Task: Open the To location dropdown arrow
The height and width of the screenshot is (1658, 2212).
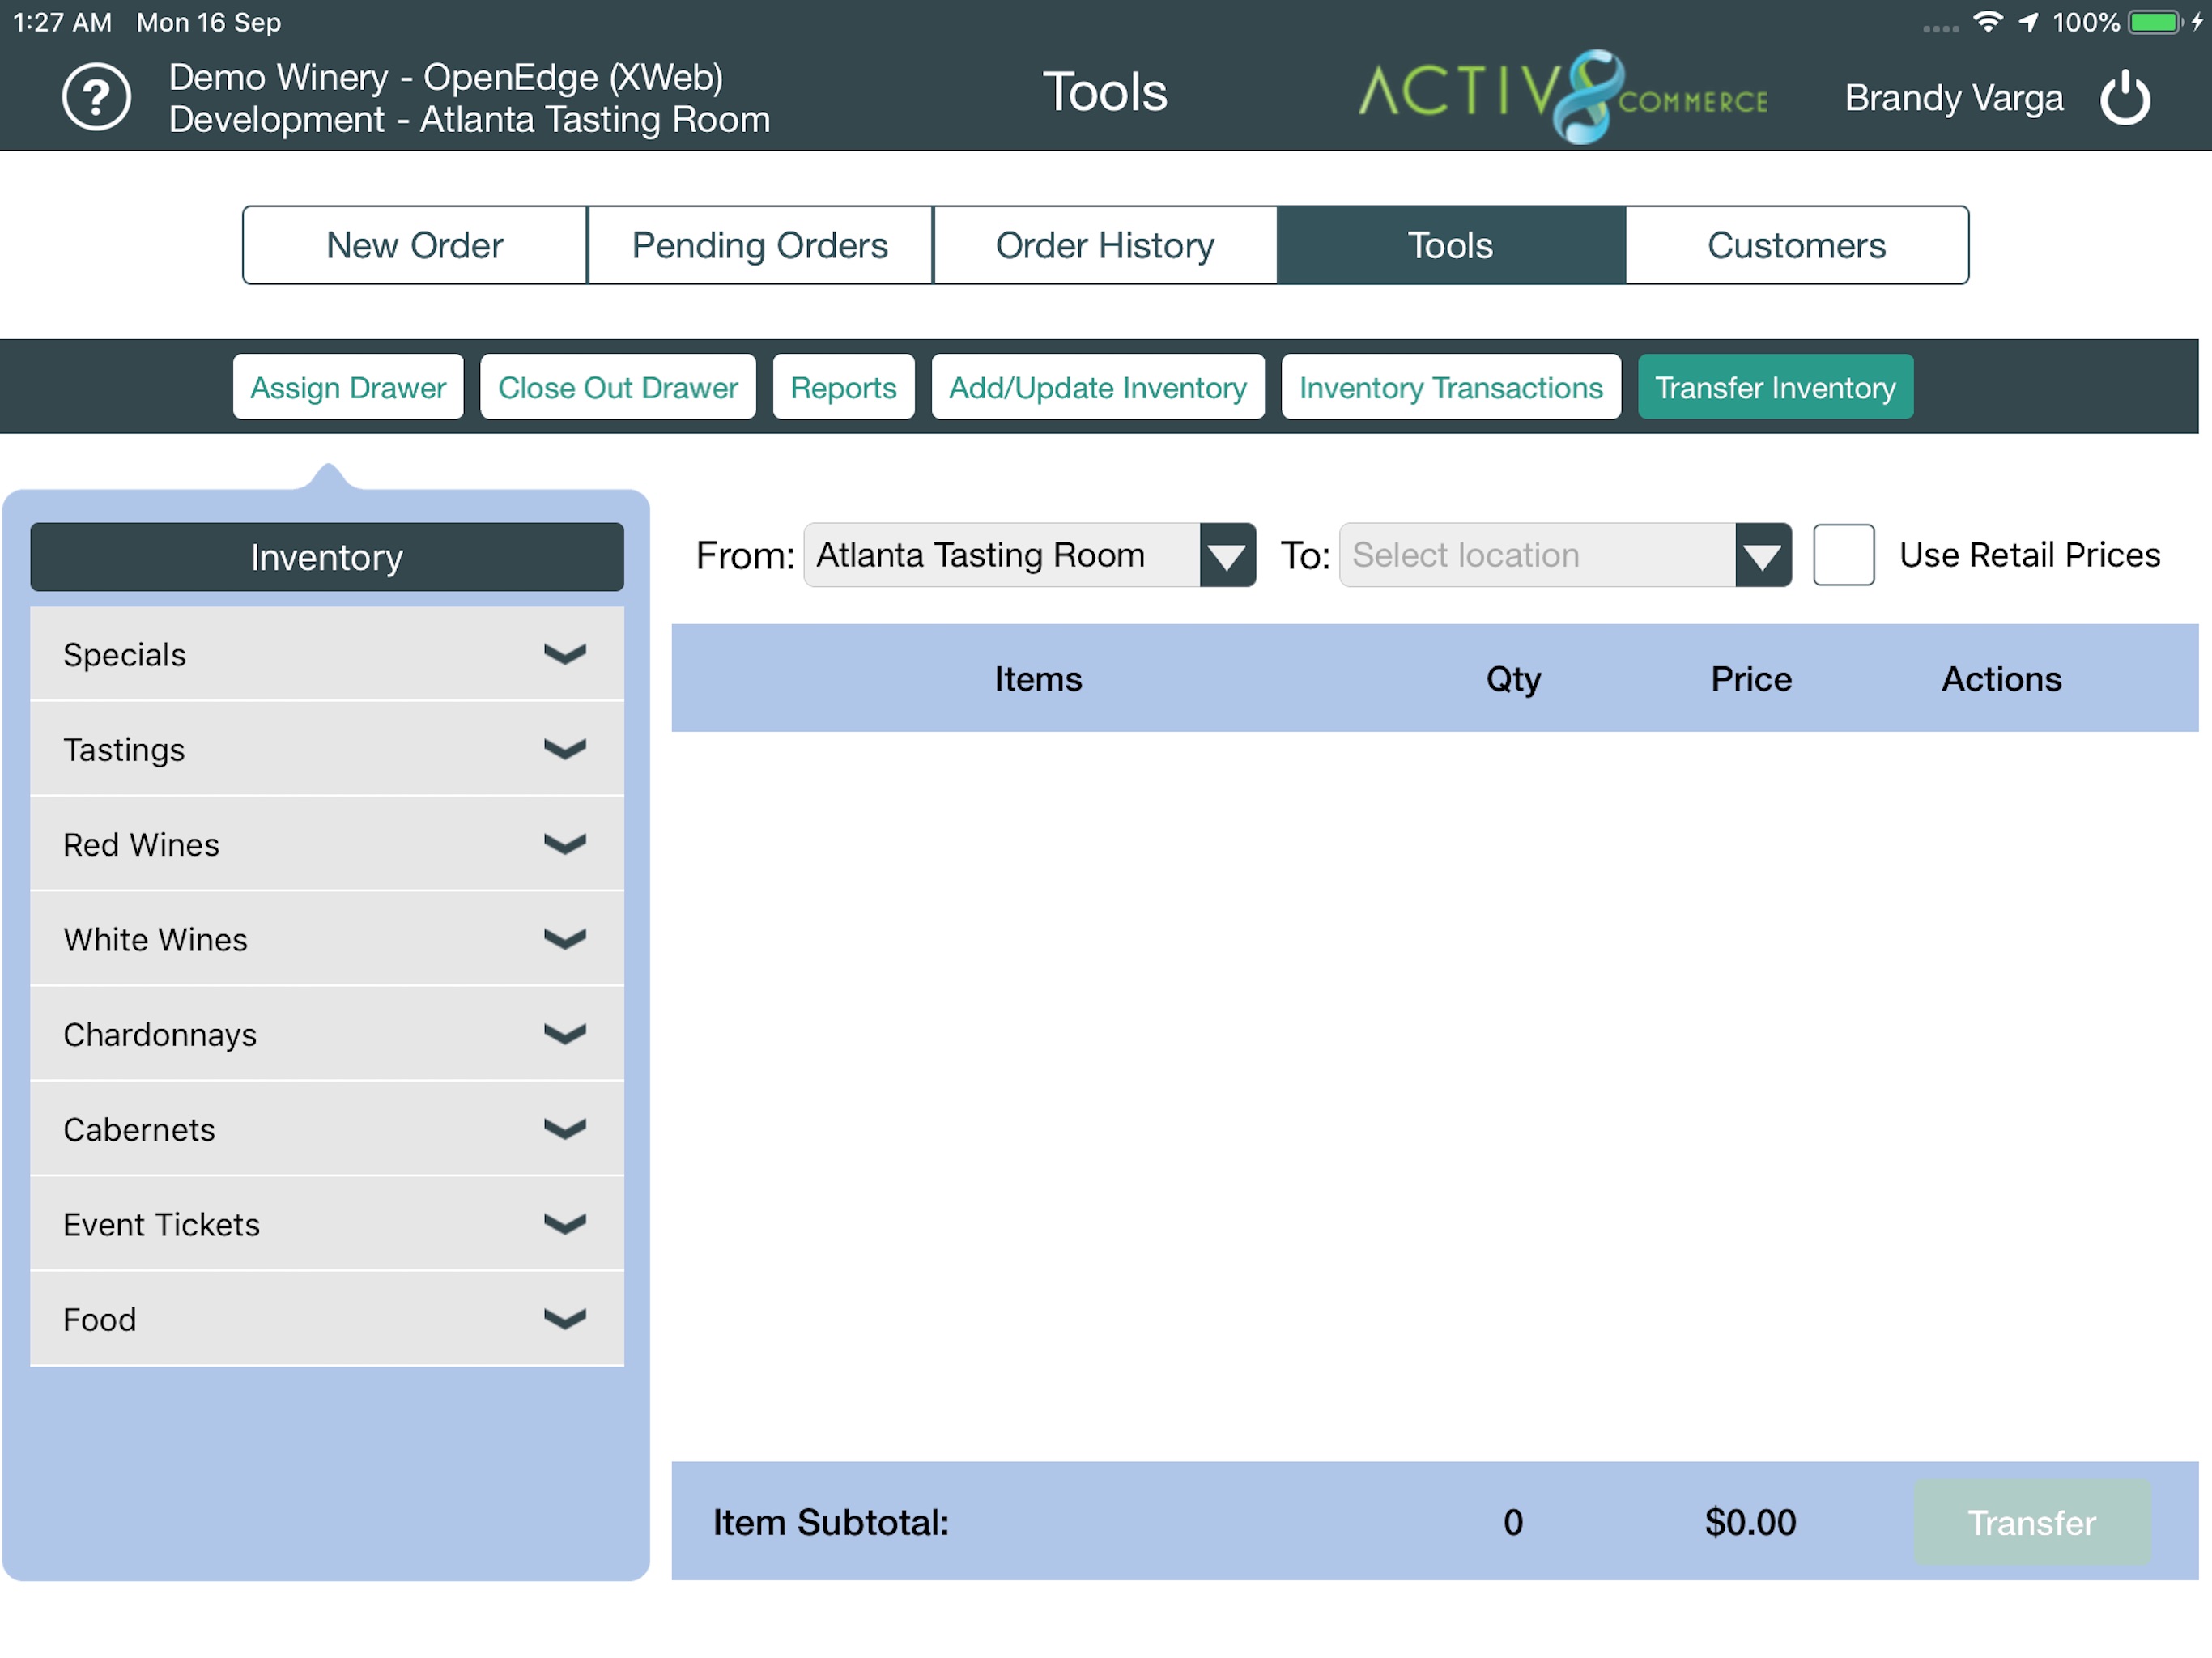Action: coord(1763,555)
